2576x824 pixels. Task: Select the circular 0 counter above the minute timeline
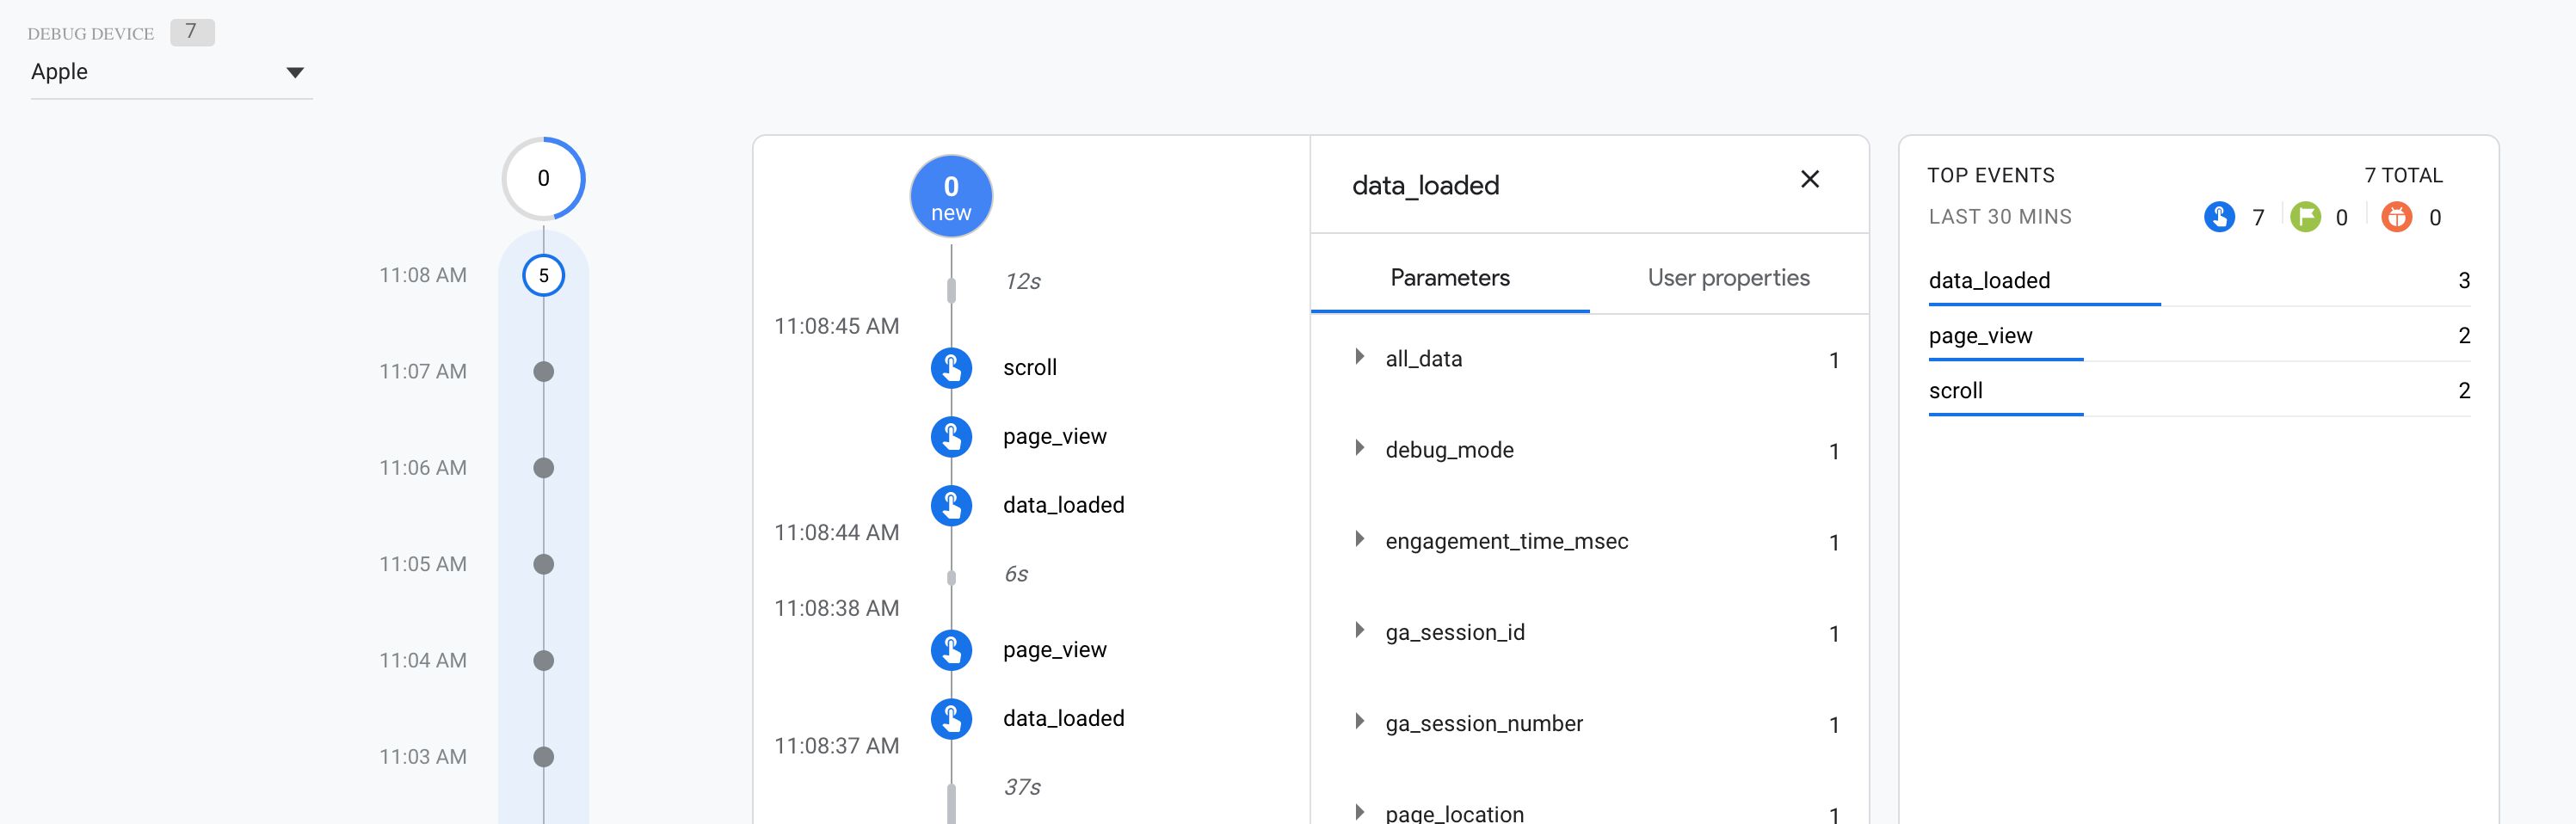pos(543,178)
